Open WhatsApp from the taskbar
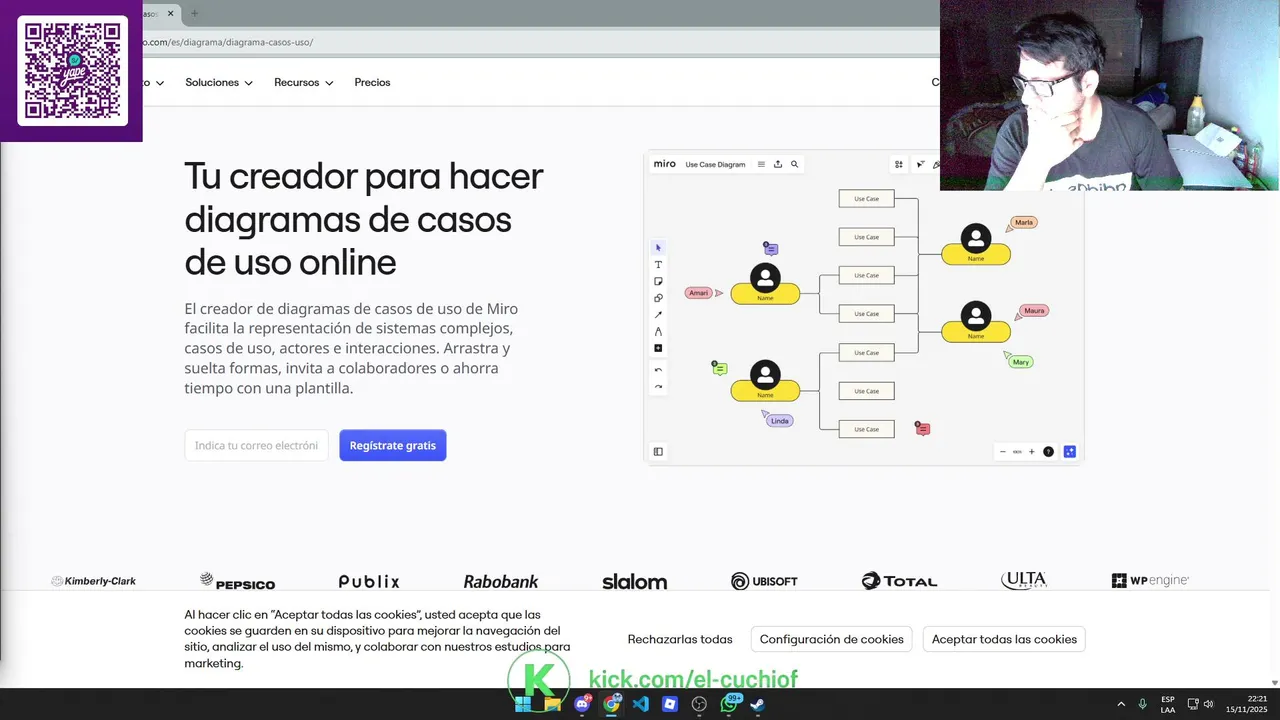Viewport: 1280px width, 720px height. 729,704
